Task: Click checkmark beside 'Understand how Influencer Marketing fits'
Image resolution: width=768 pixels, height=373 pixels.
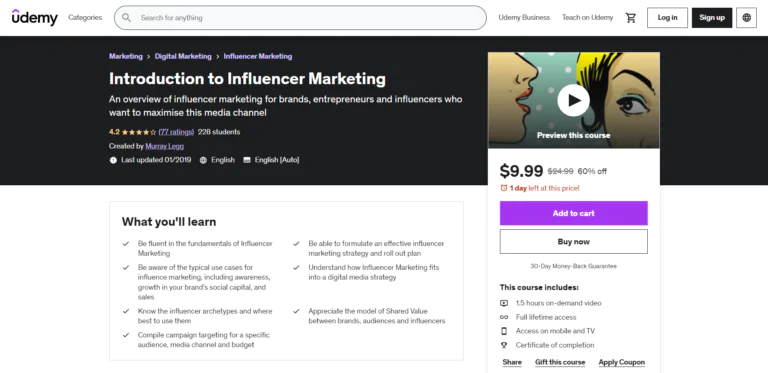Action: 296,267
